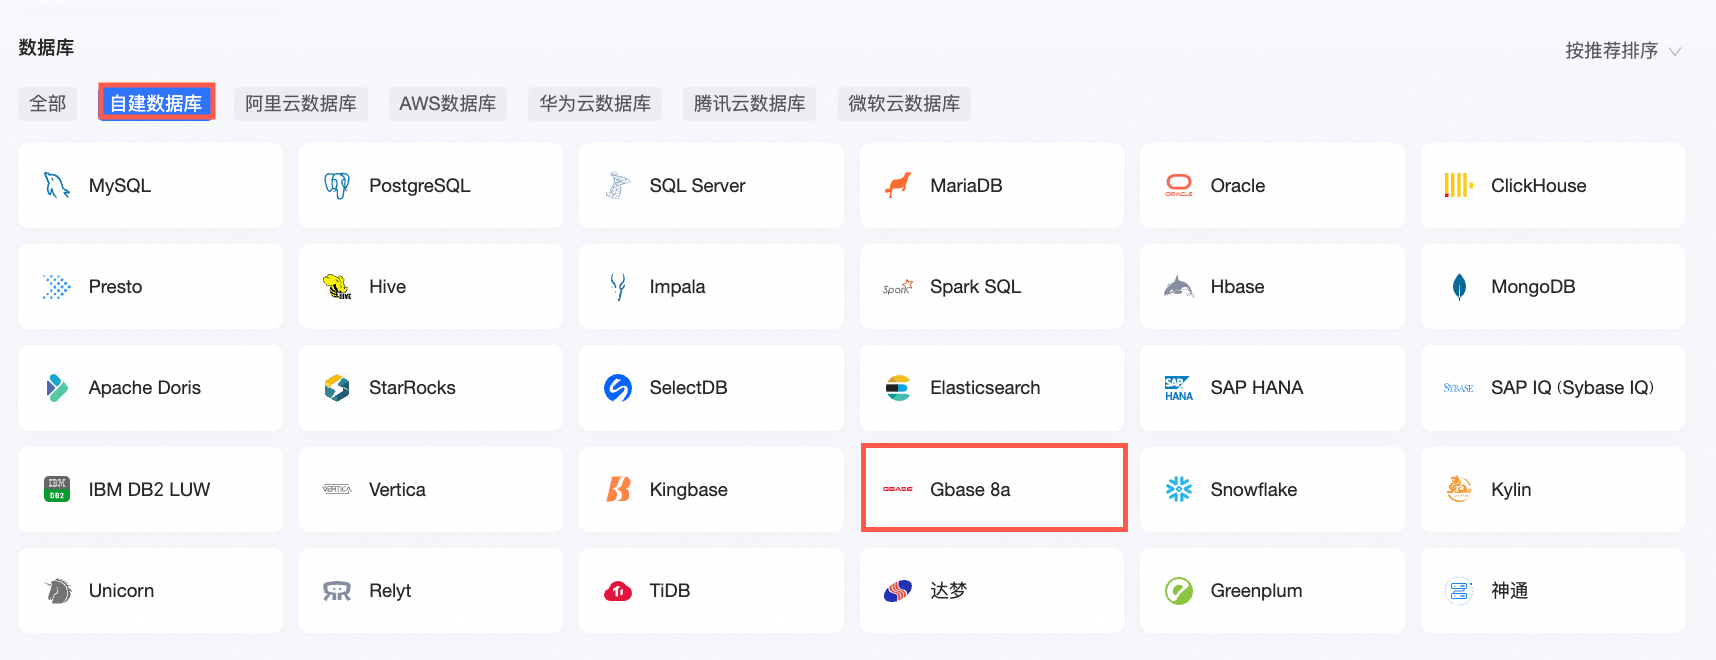Click the Vertica text label

tap(398, 490)
